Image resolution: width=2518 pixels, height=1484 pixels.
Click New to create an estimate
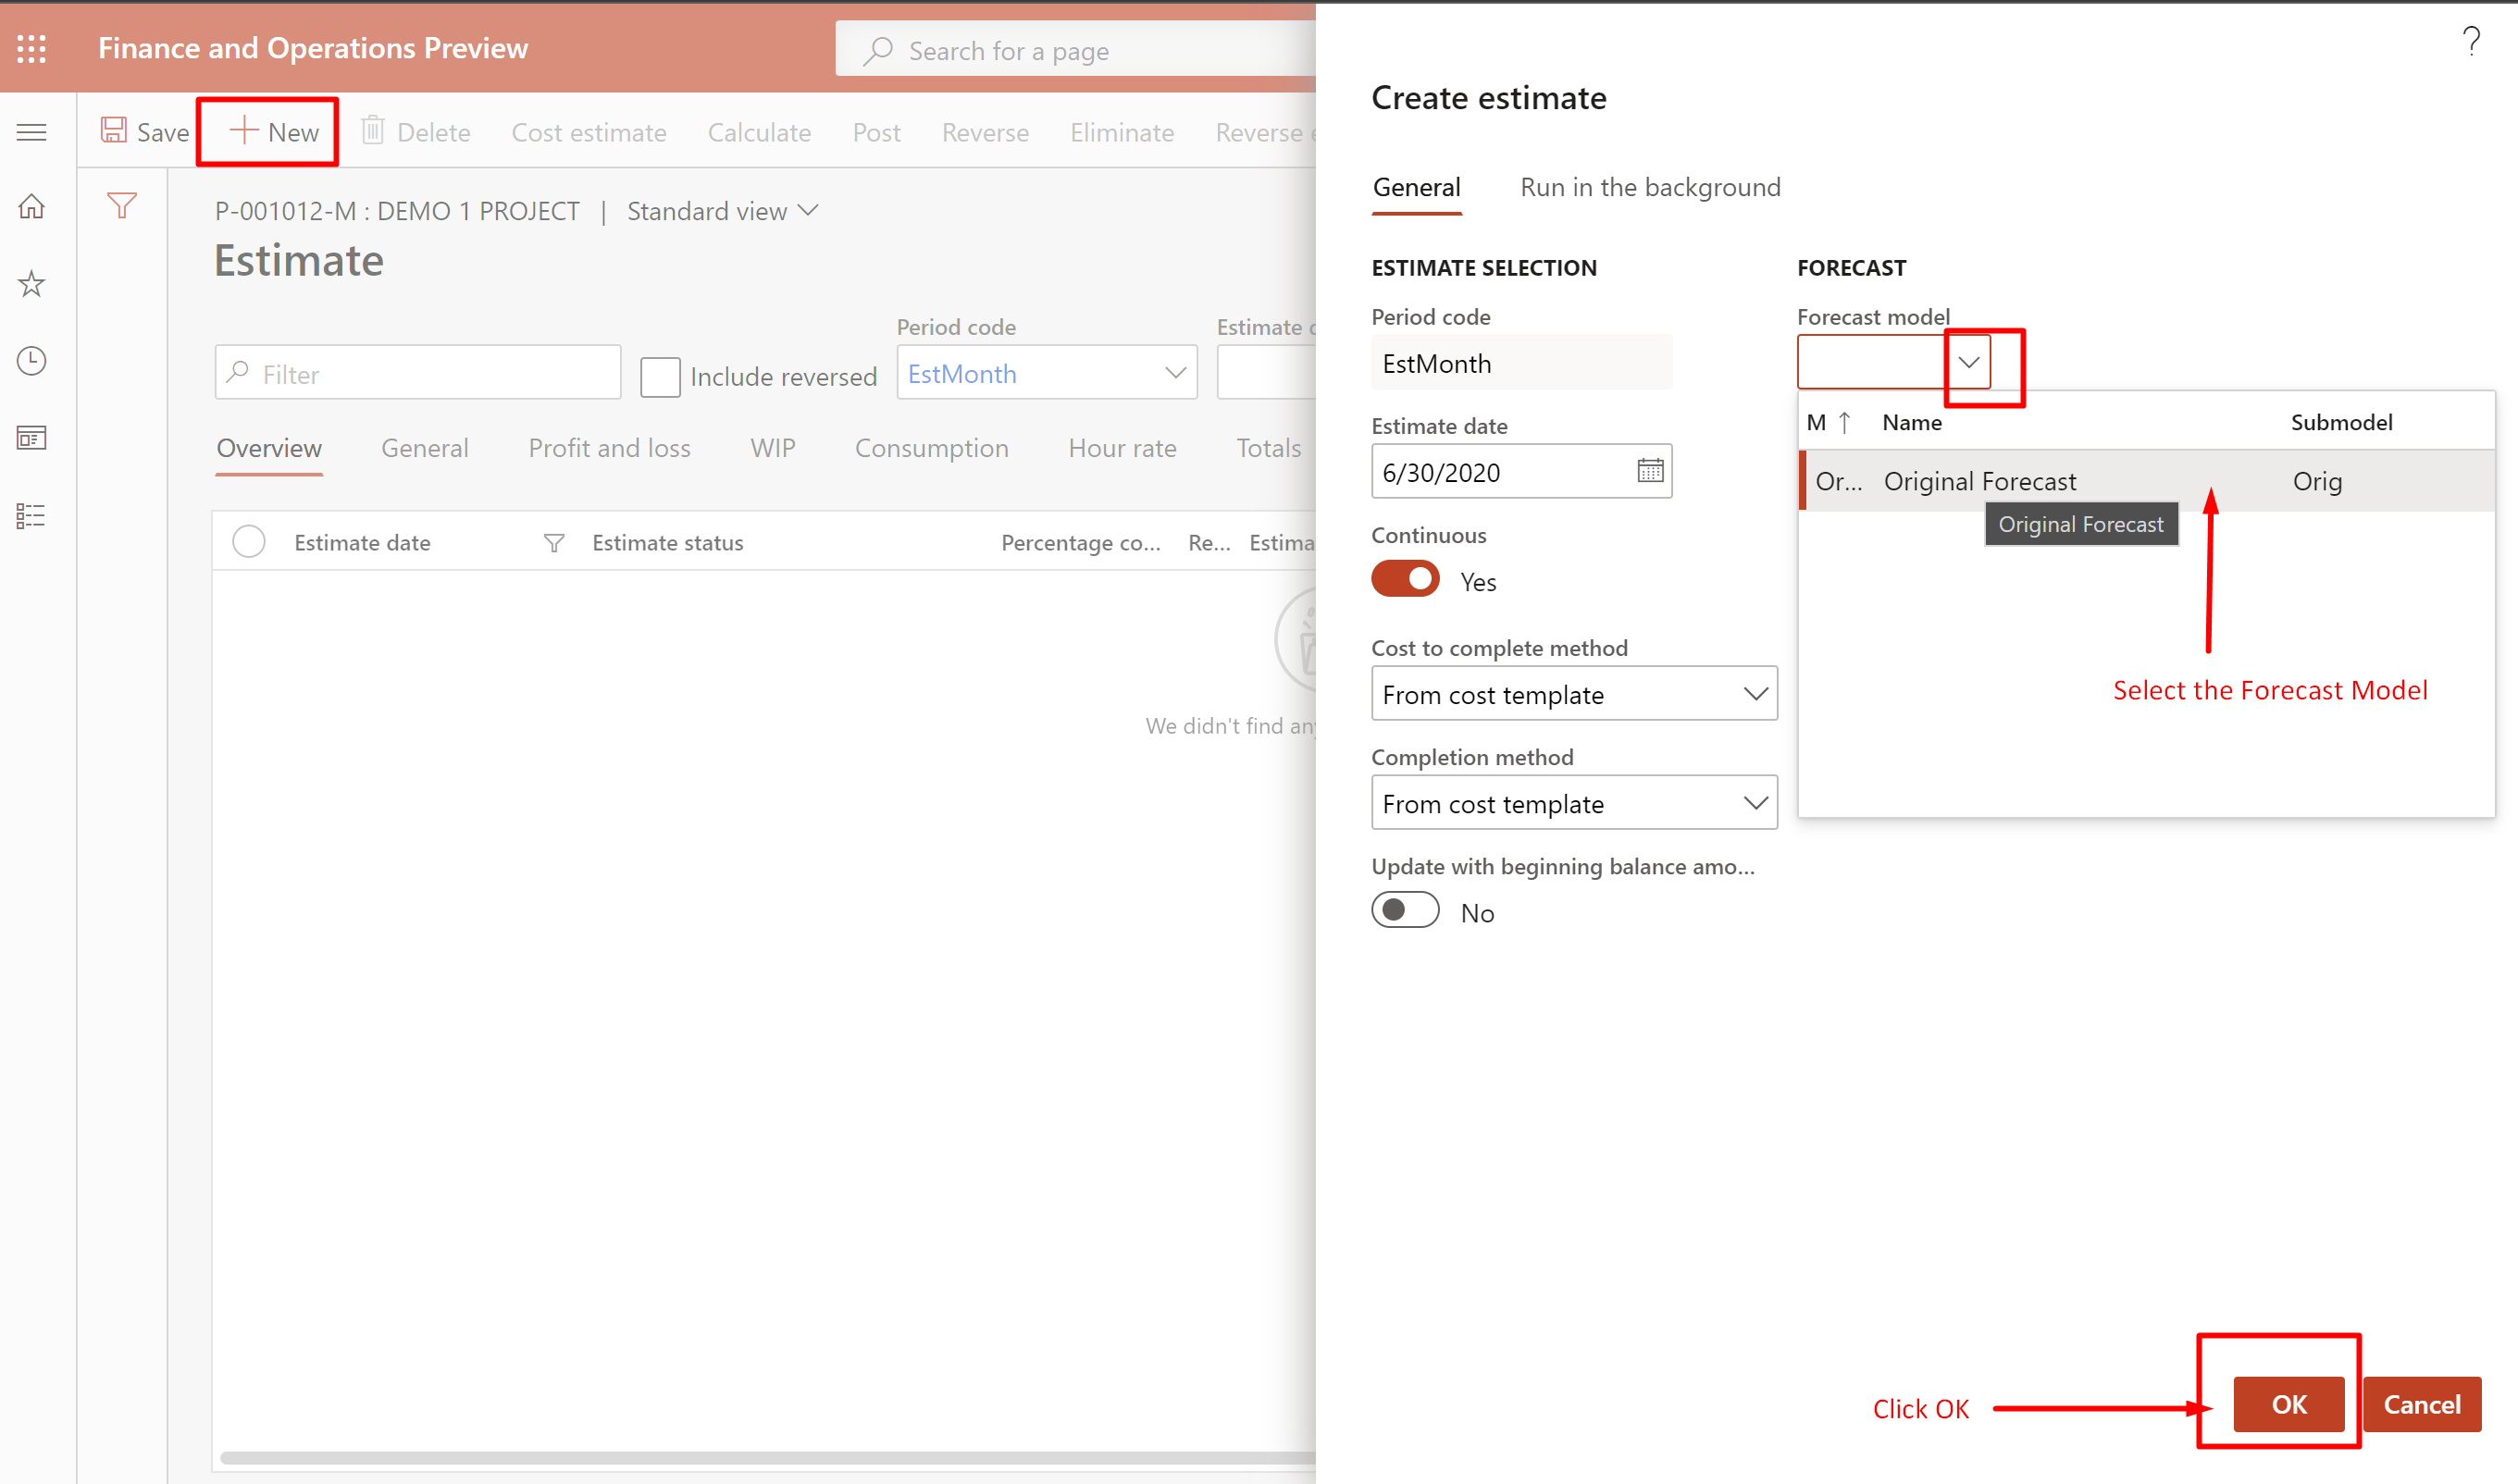268,131
